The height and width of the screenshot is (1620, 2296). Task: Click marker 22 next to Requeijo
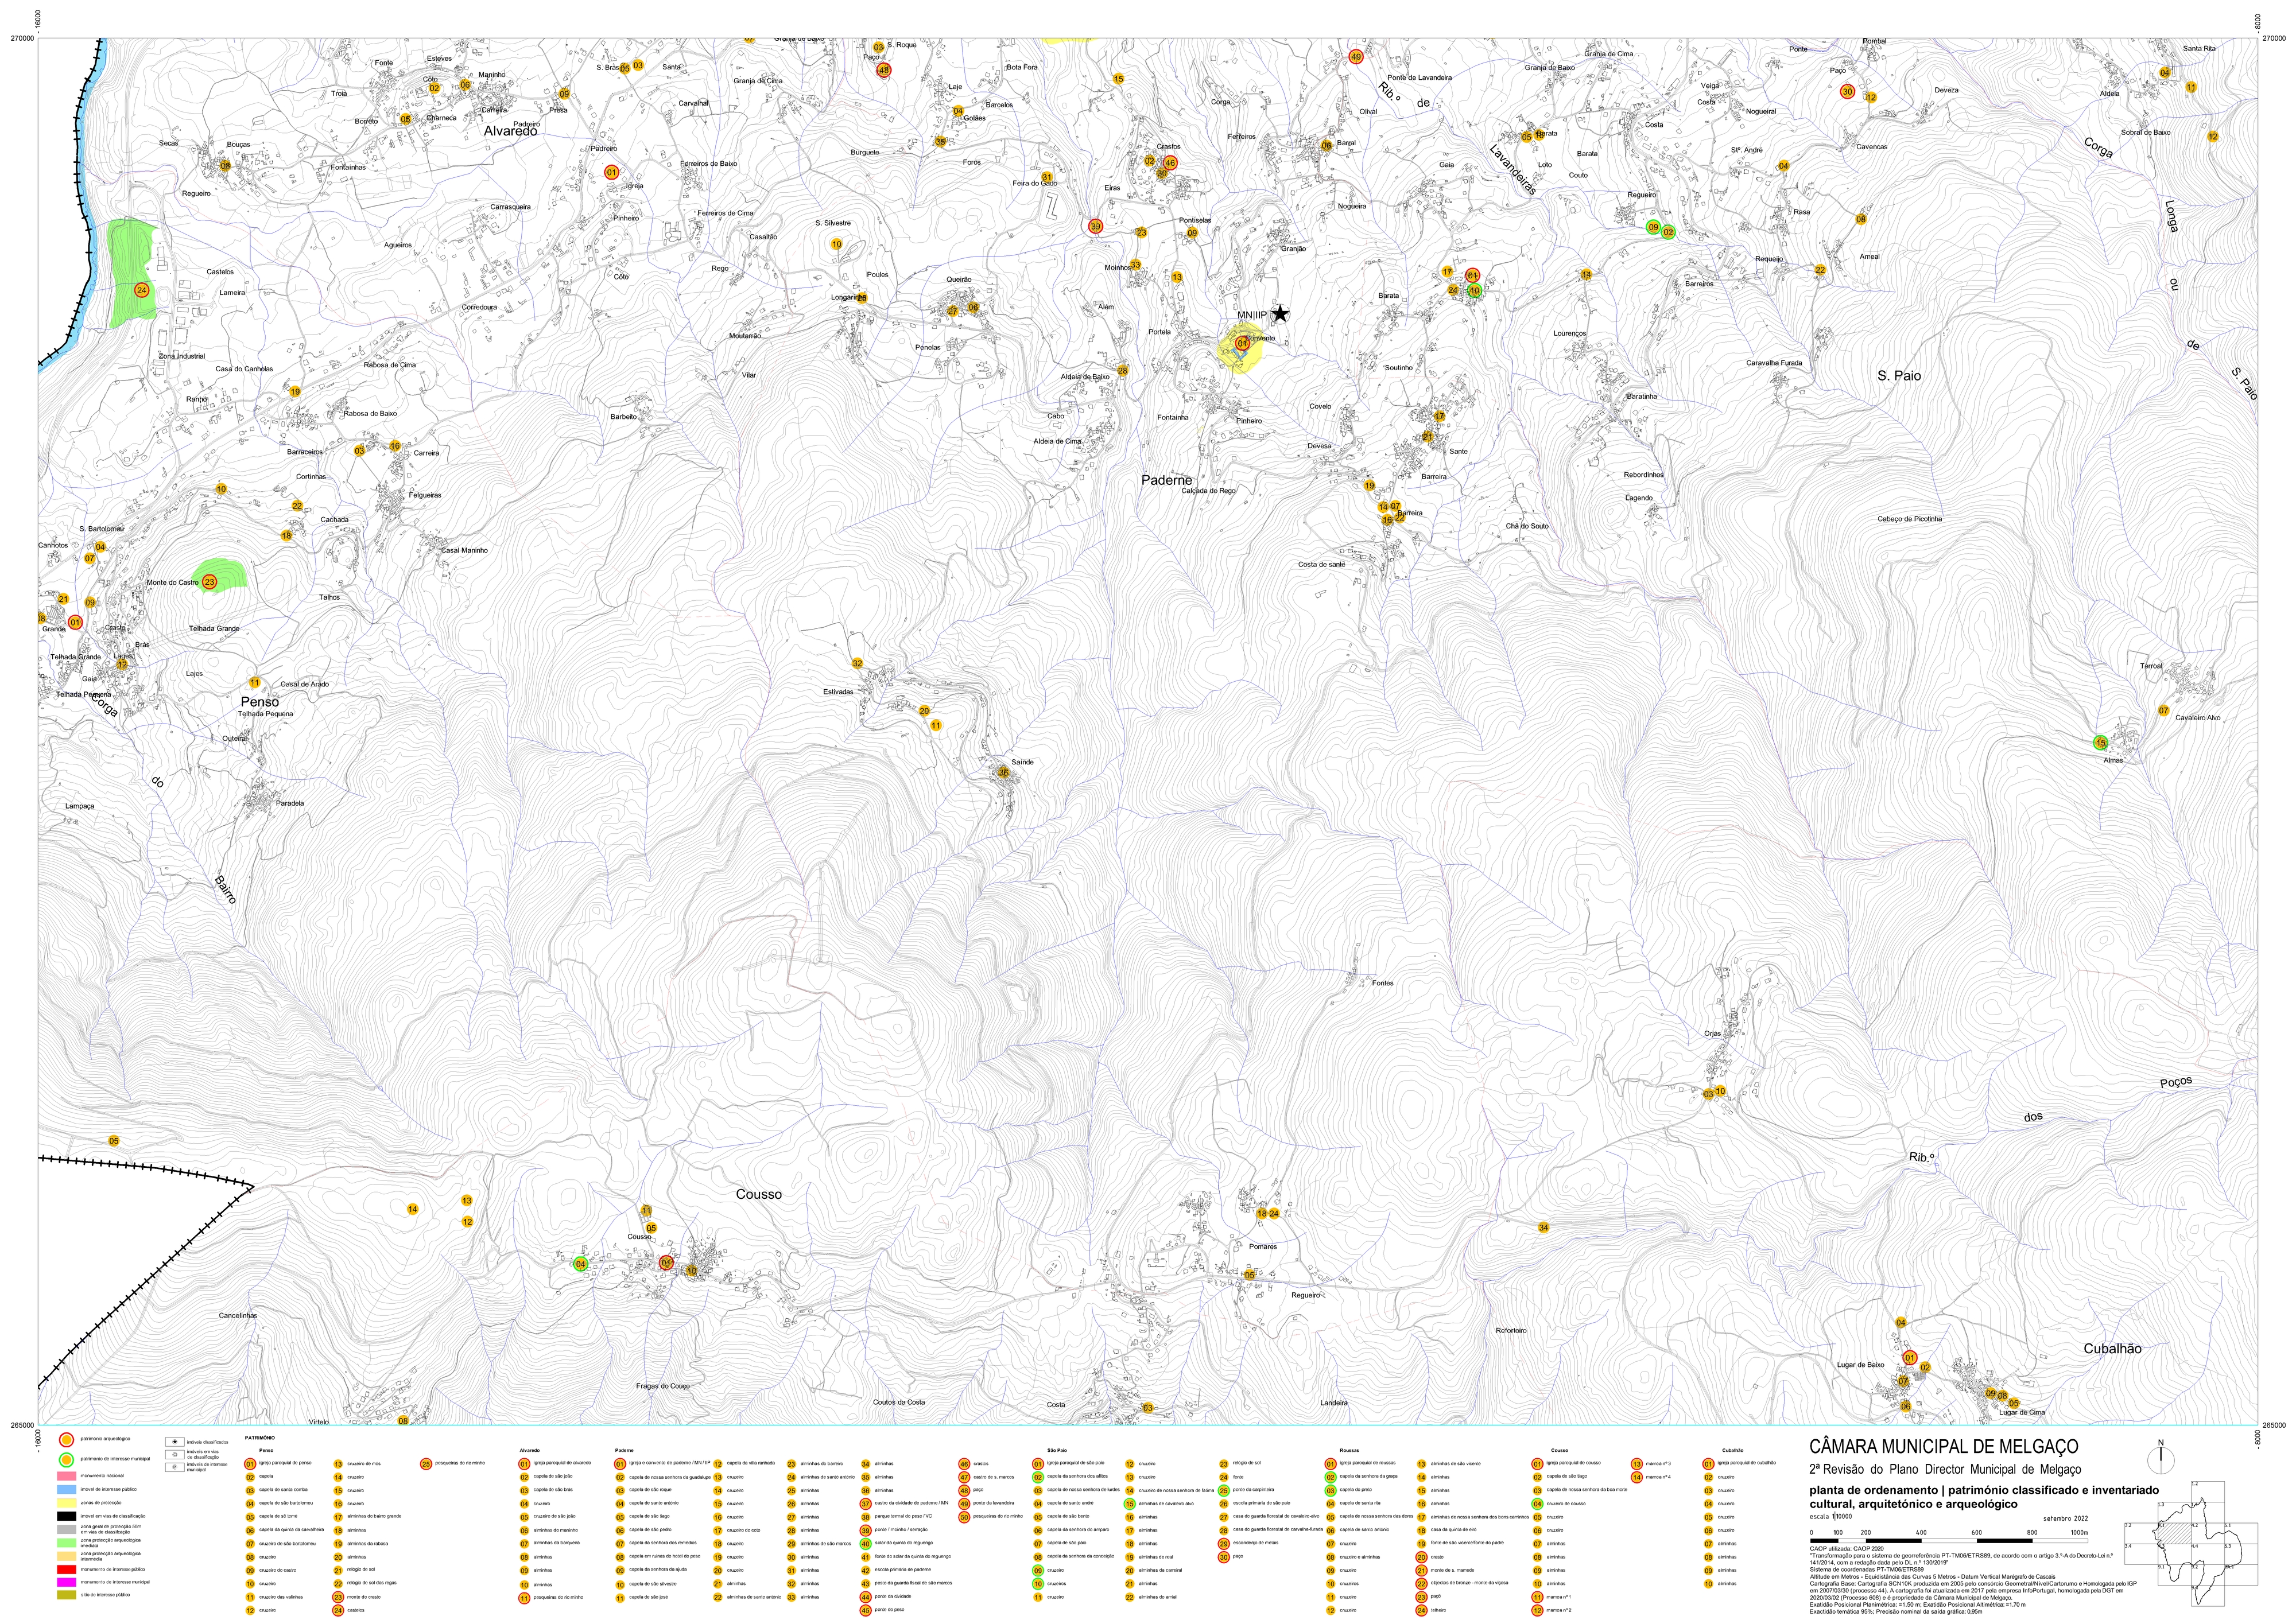tap(1820, 270)
